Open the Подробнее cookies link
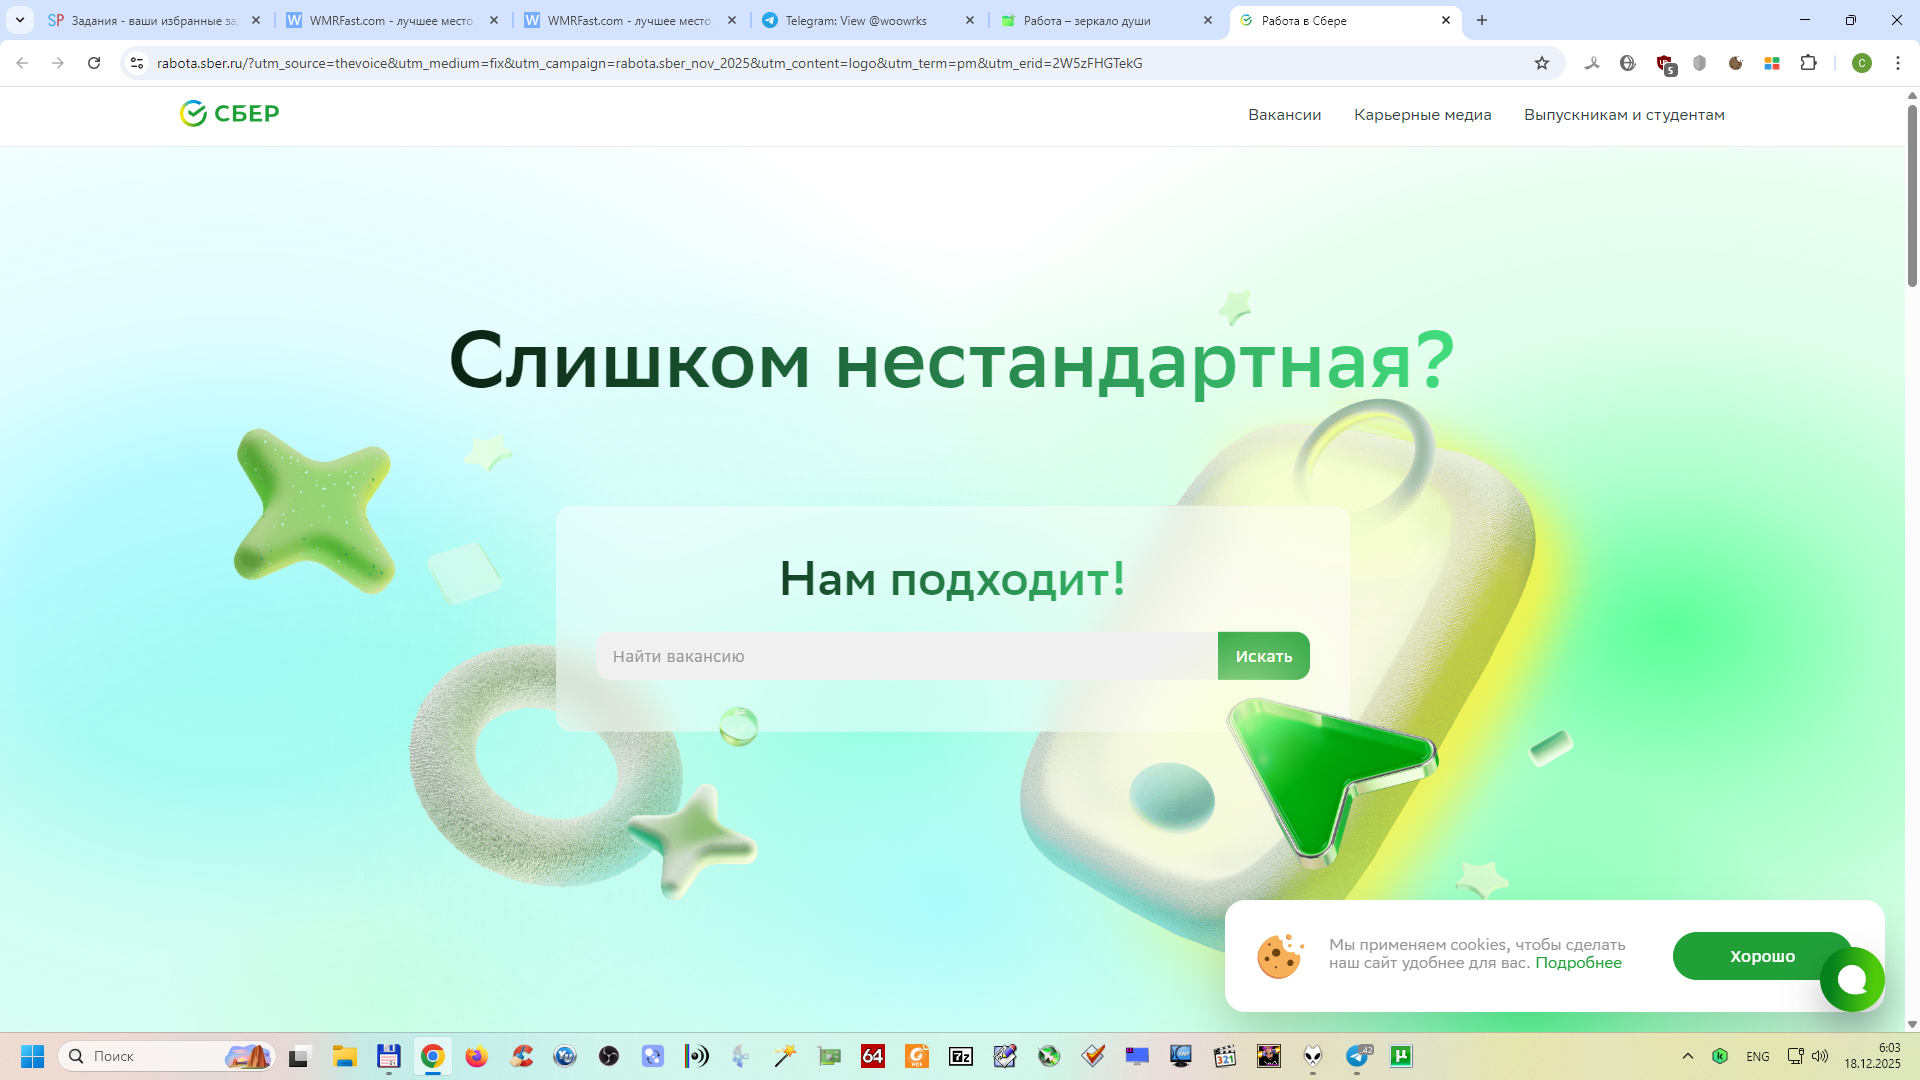Screen dimensions: 1920x1080 [1578, 963]
